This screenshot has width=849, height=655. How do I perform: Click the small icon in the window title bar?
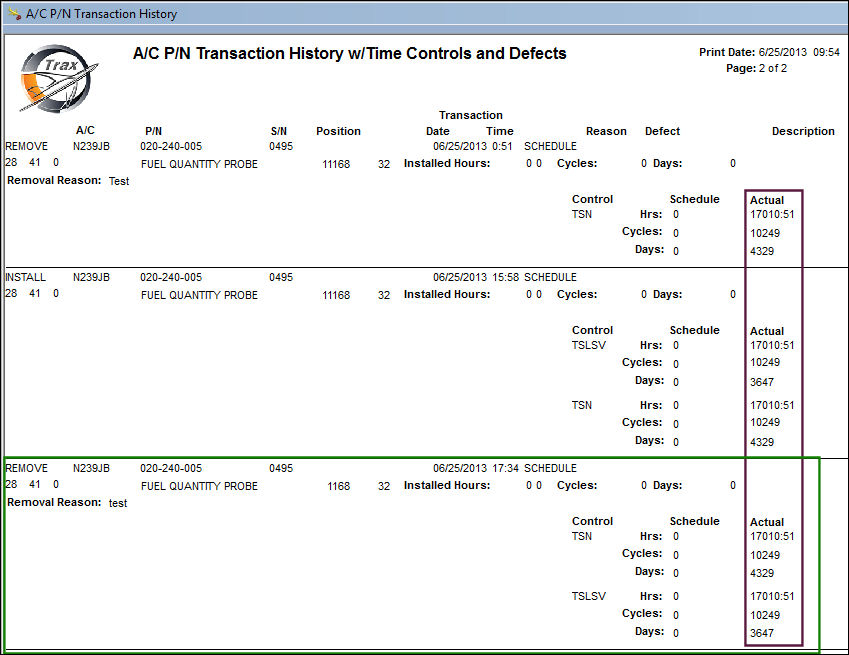15,13
